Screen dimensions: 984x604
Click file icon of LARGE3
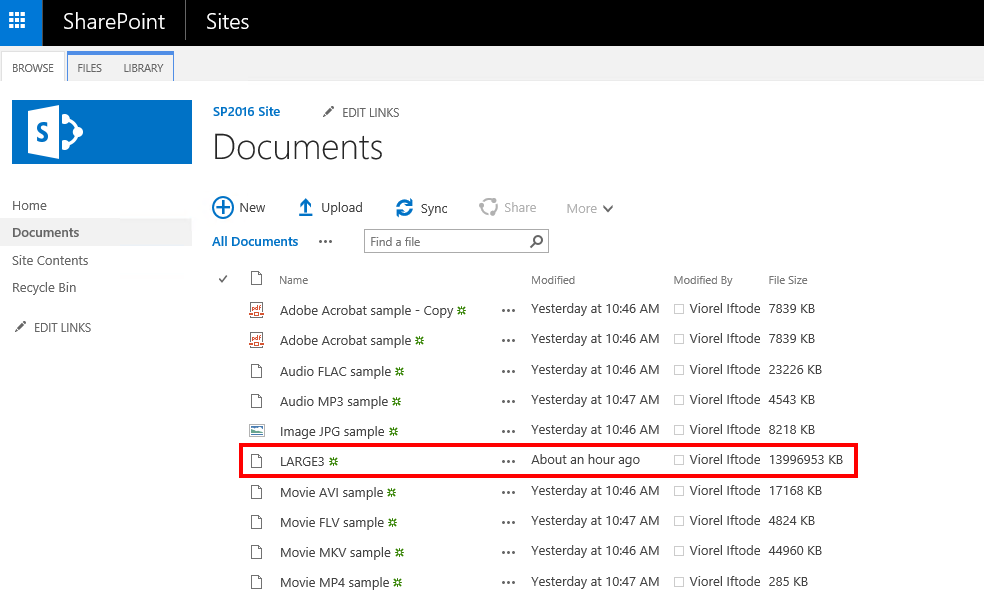(257, 461)
